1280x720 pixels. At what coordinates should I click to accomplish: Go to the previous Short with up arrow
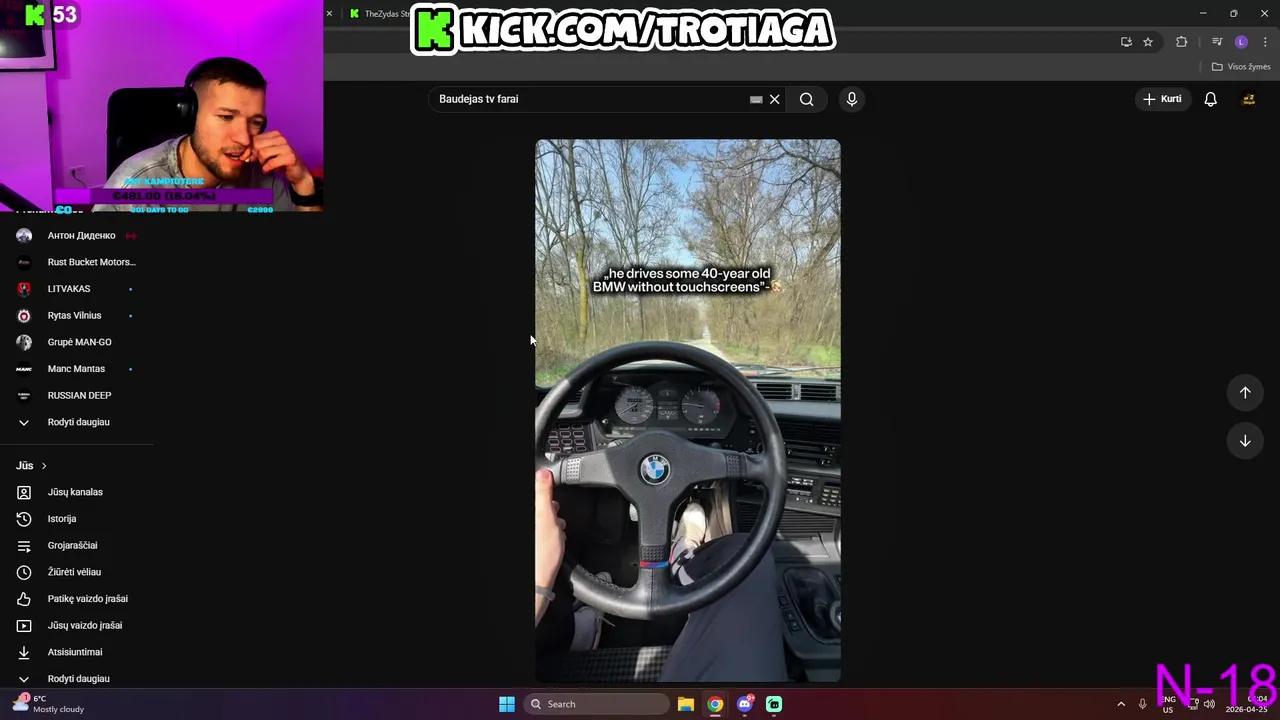point(1245,392)
